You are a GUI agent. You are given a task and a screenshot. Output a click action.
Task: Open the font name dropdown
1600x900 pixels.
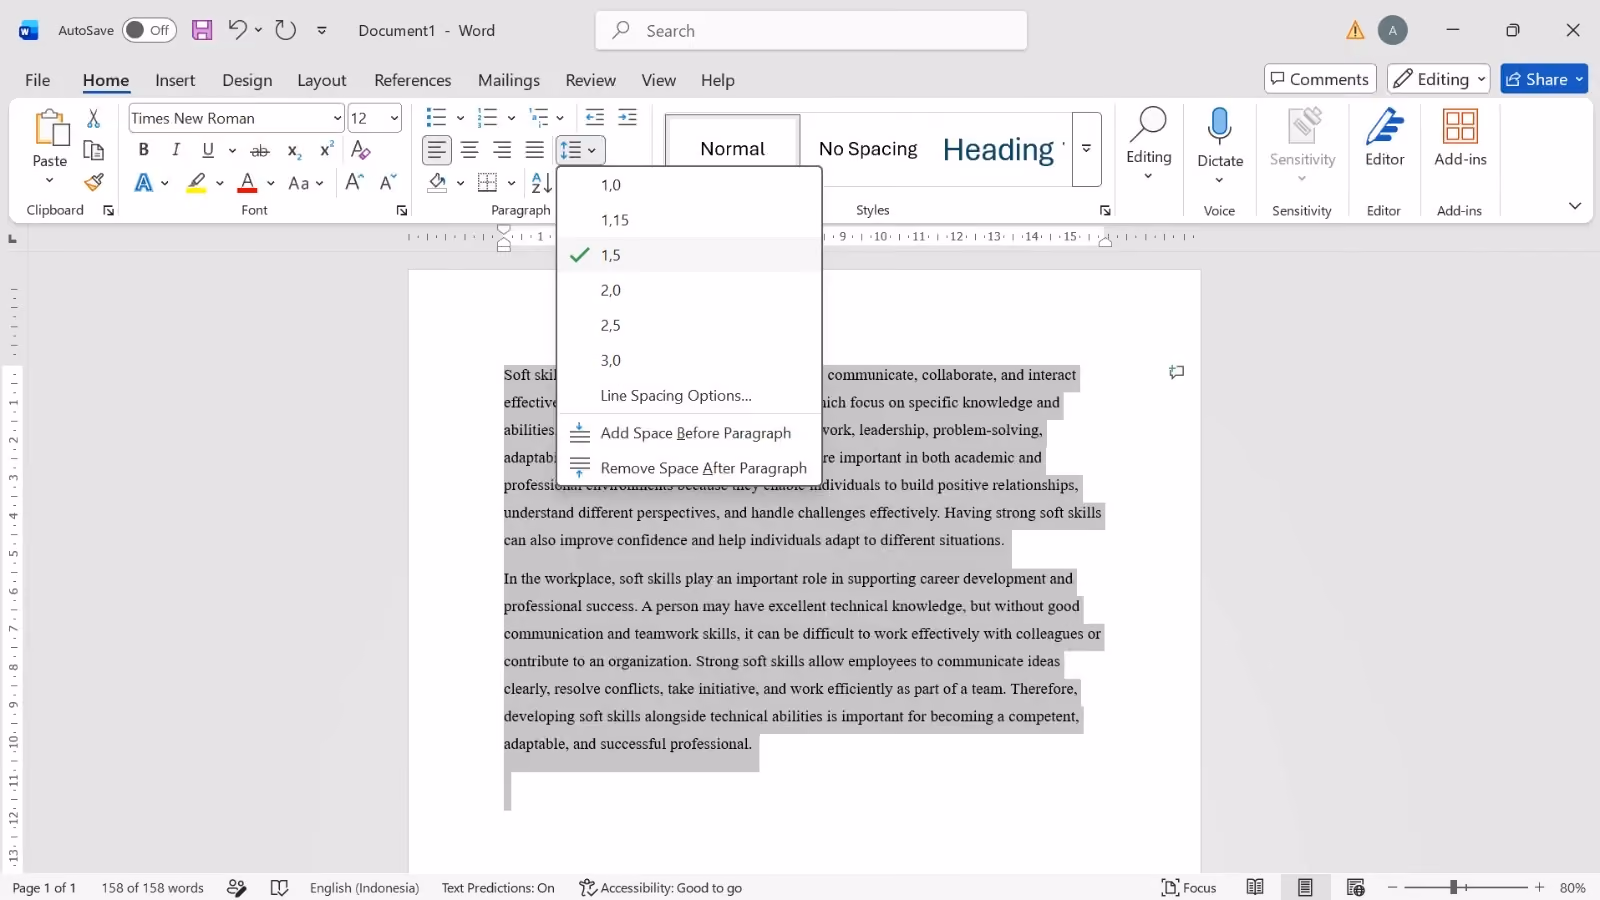pos(337,118)
